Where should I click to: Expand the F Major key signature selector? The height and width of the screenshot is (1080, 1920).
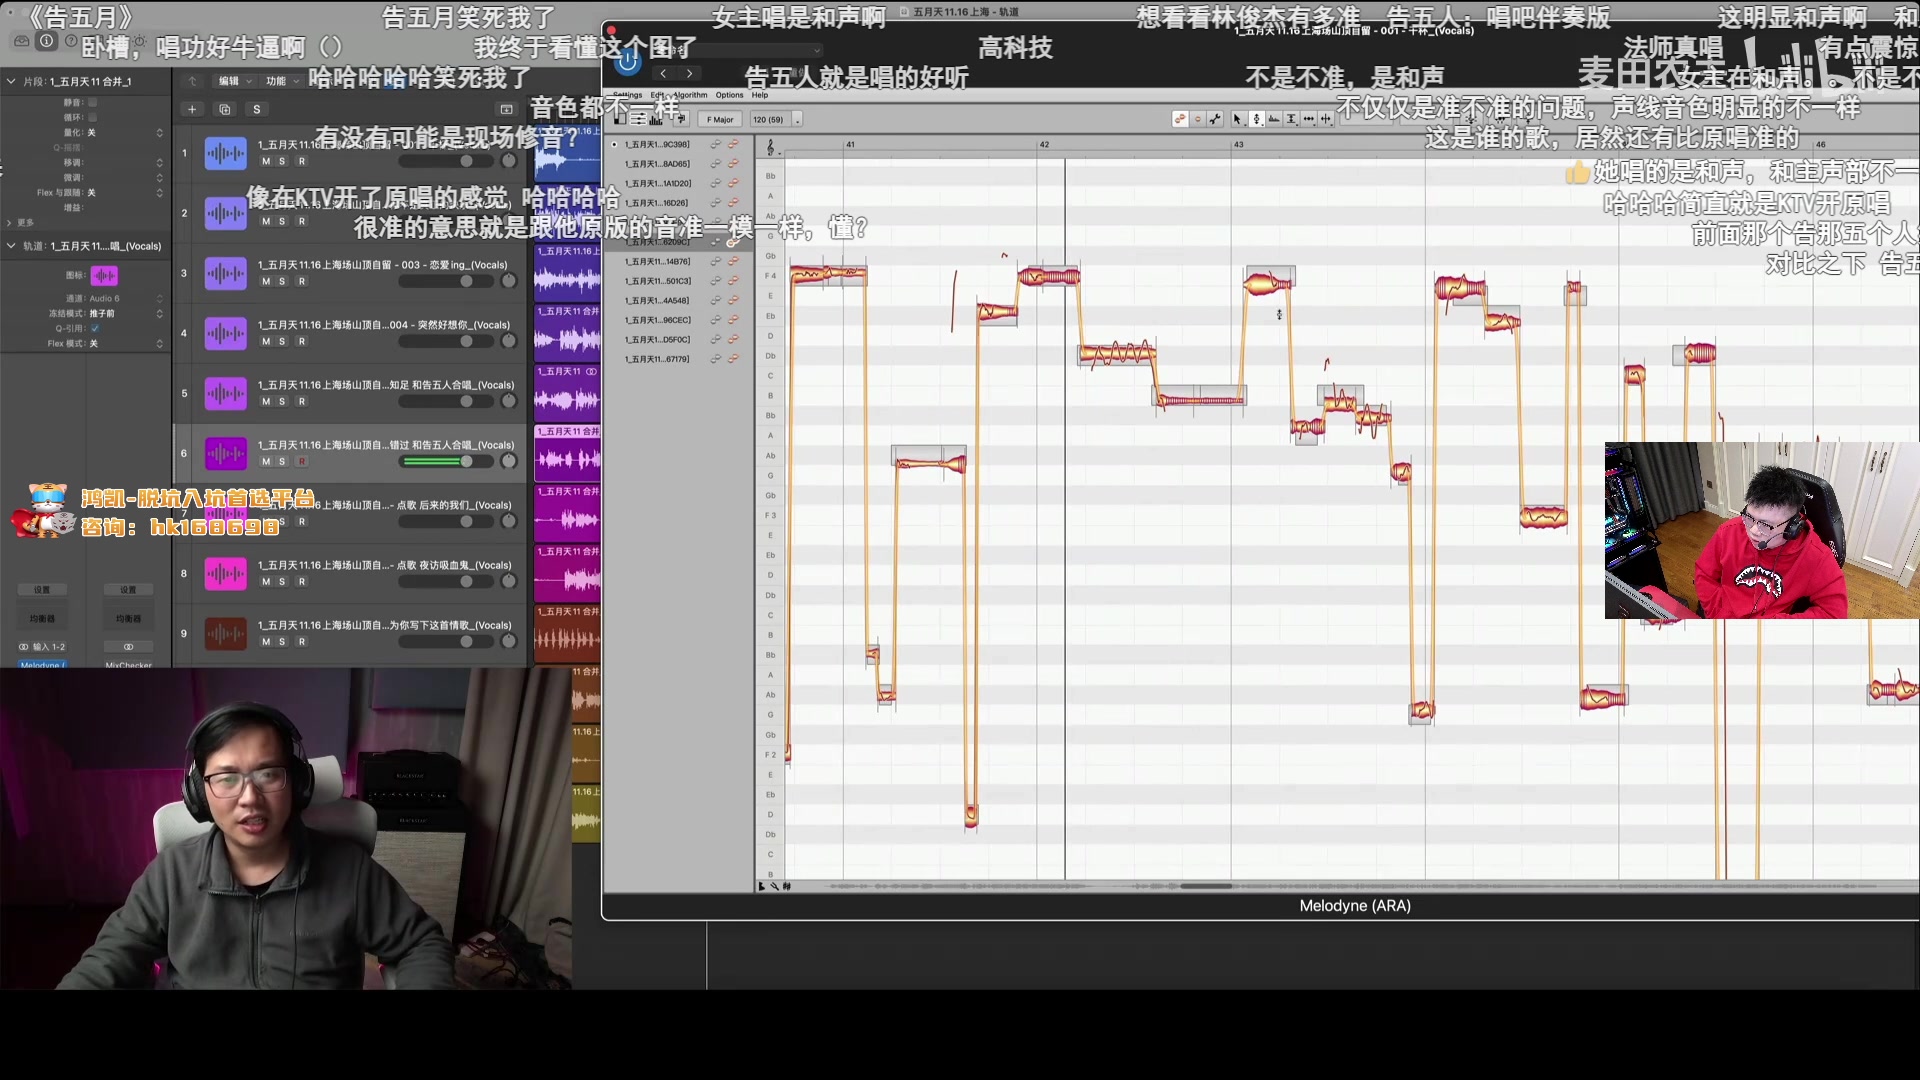723,119
